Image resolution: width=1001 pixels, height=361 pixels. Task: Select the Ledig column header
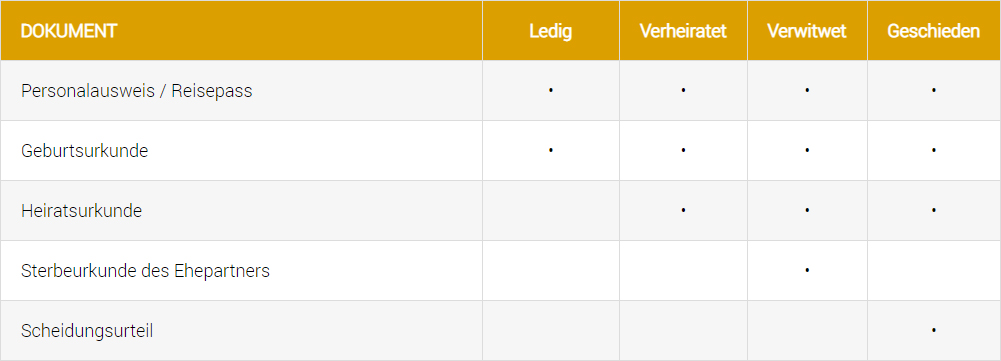[550, 31]
